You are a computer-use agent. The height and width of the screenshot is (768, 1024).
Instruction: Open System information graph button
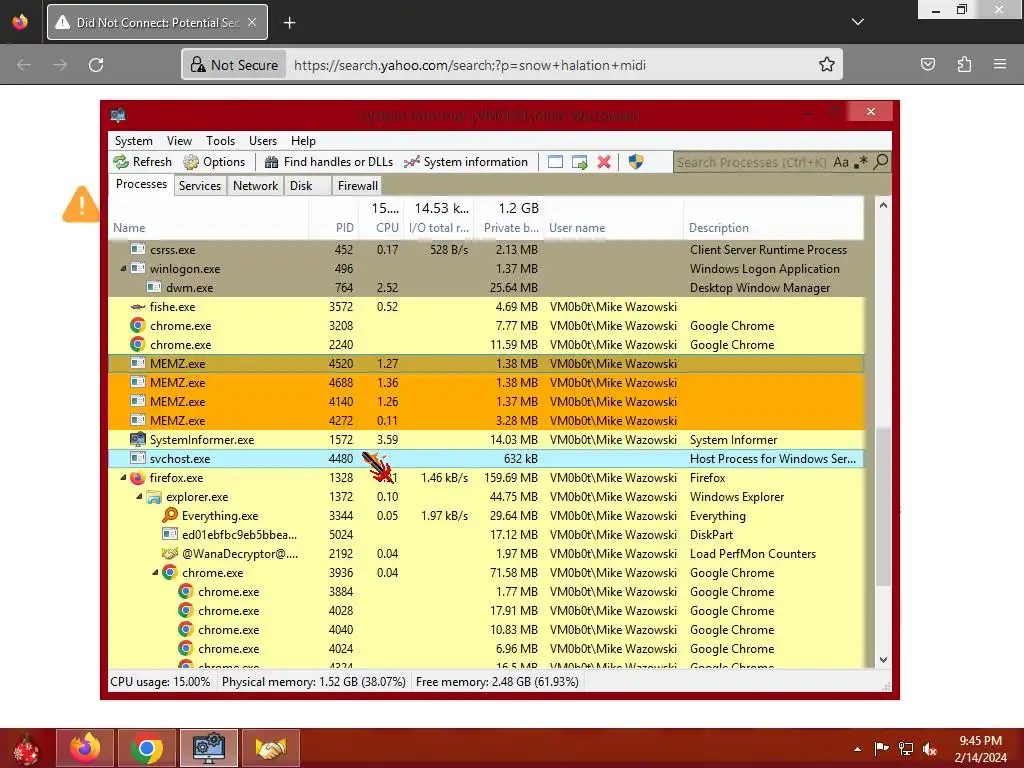coord(466,162)
